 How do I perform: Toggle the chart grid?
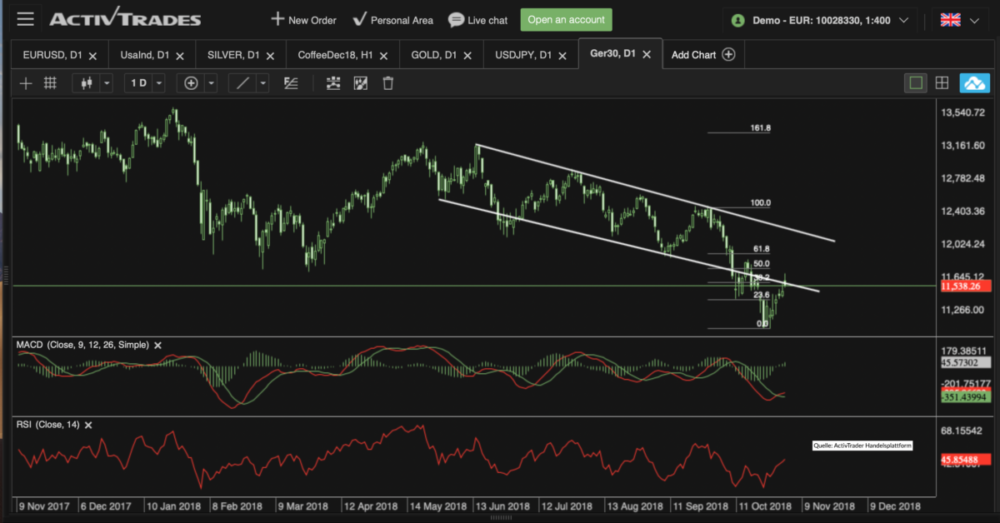click(x=50, y=83)
